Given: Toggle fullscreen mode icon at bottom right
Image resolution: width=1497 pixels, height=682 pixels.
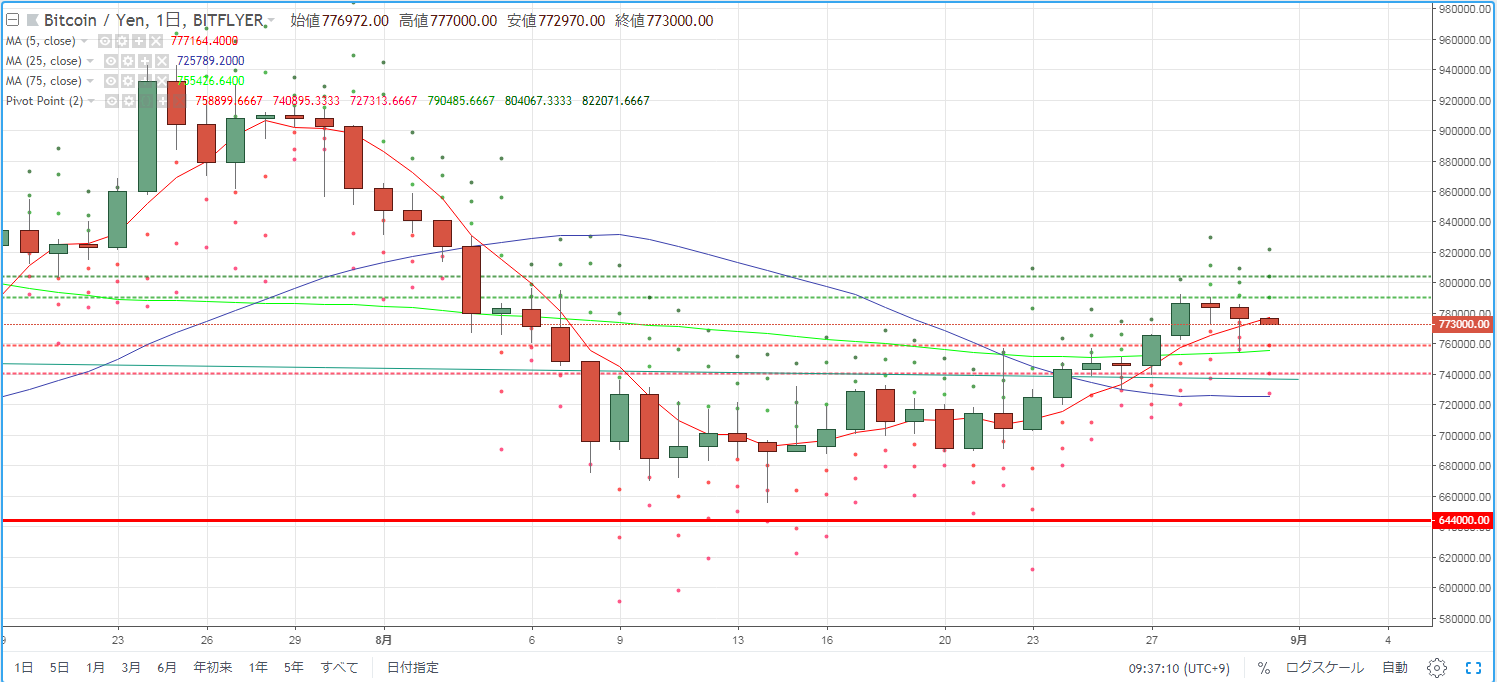Looking at the screenshot, I should pos(1473,667).
